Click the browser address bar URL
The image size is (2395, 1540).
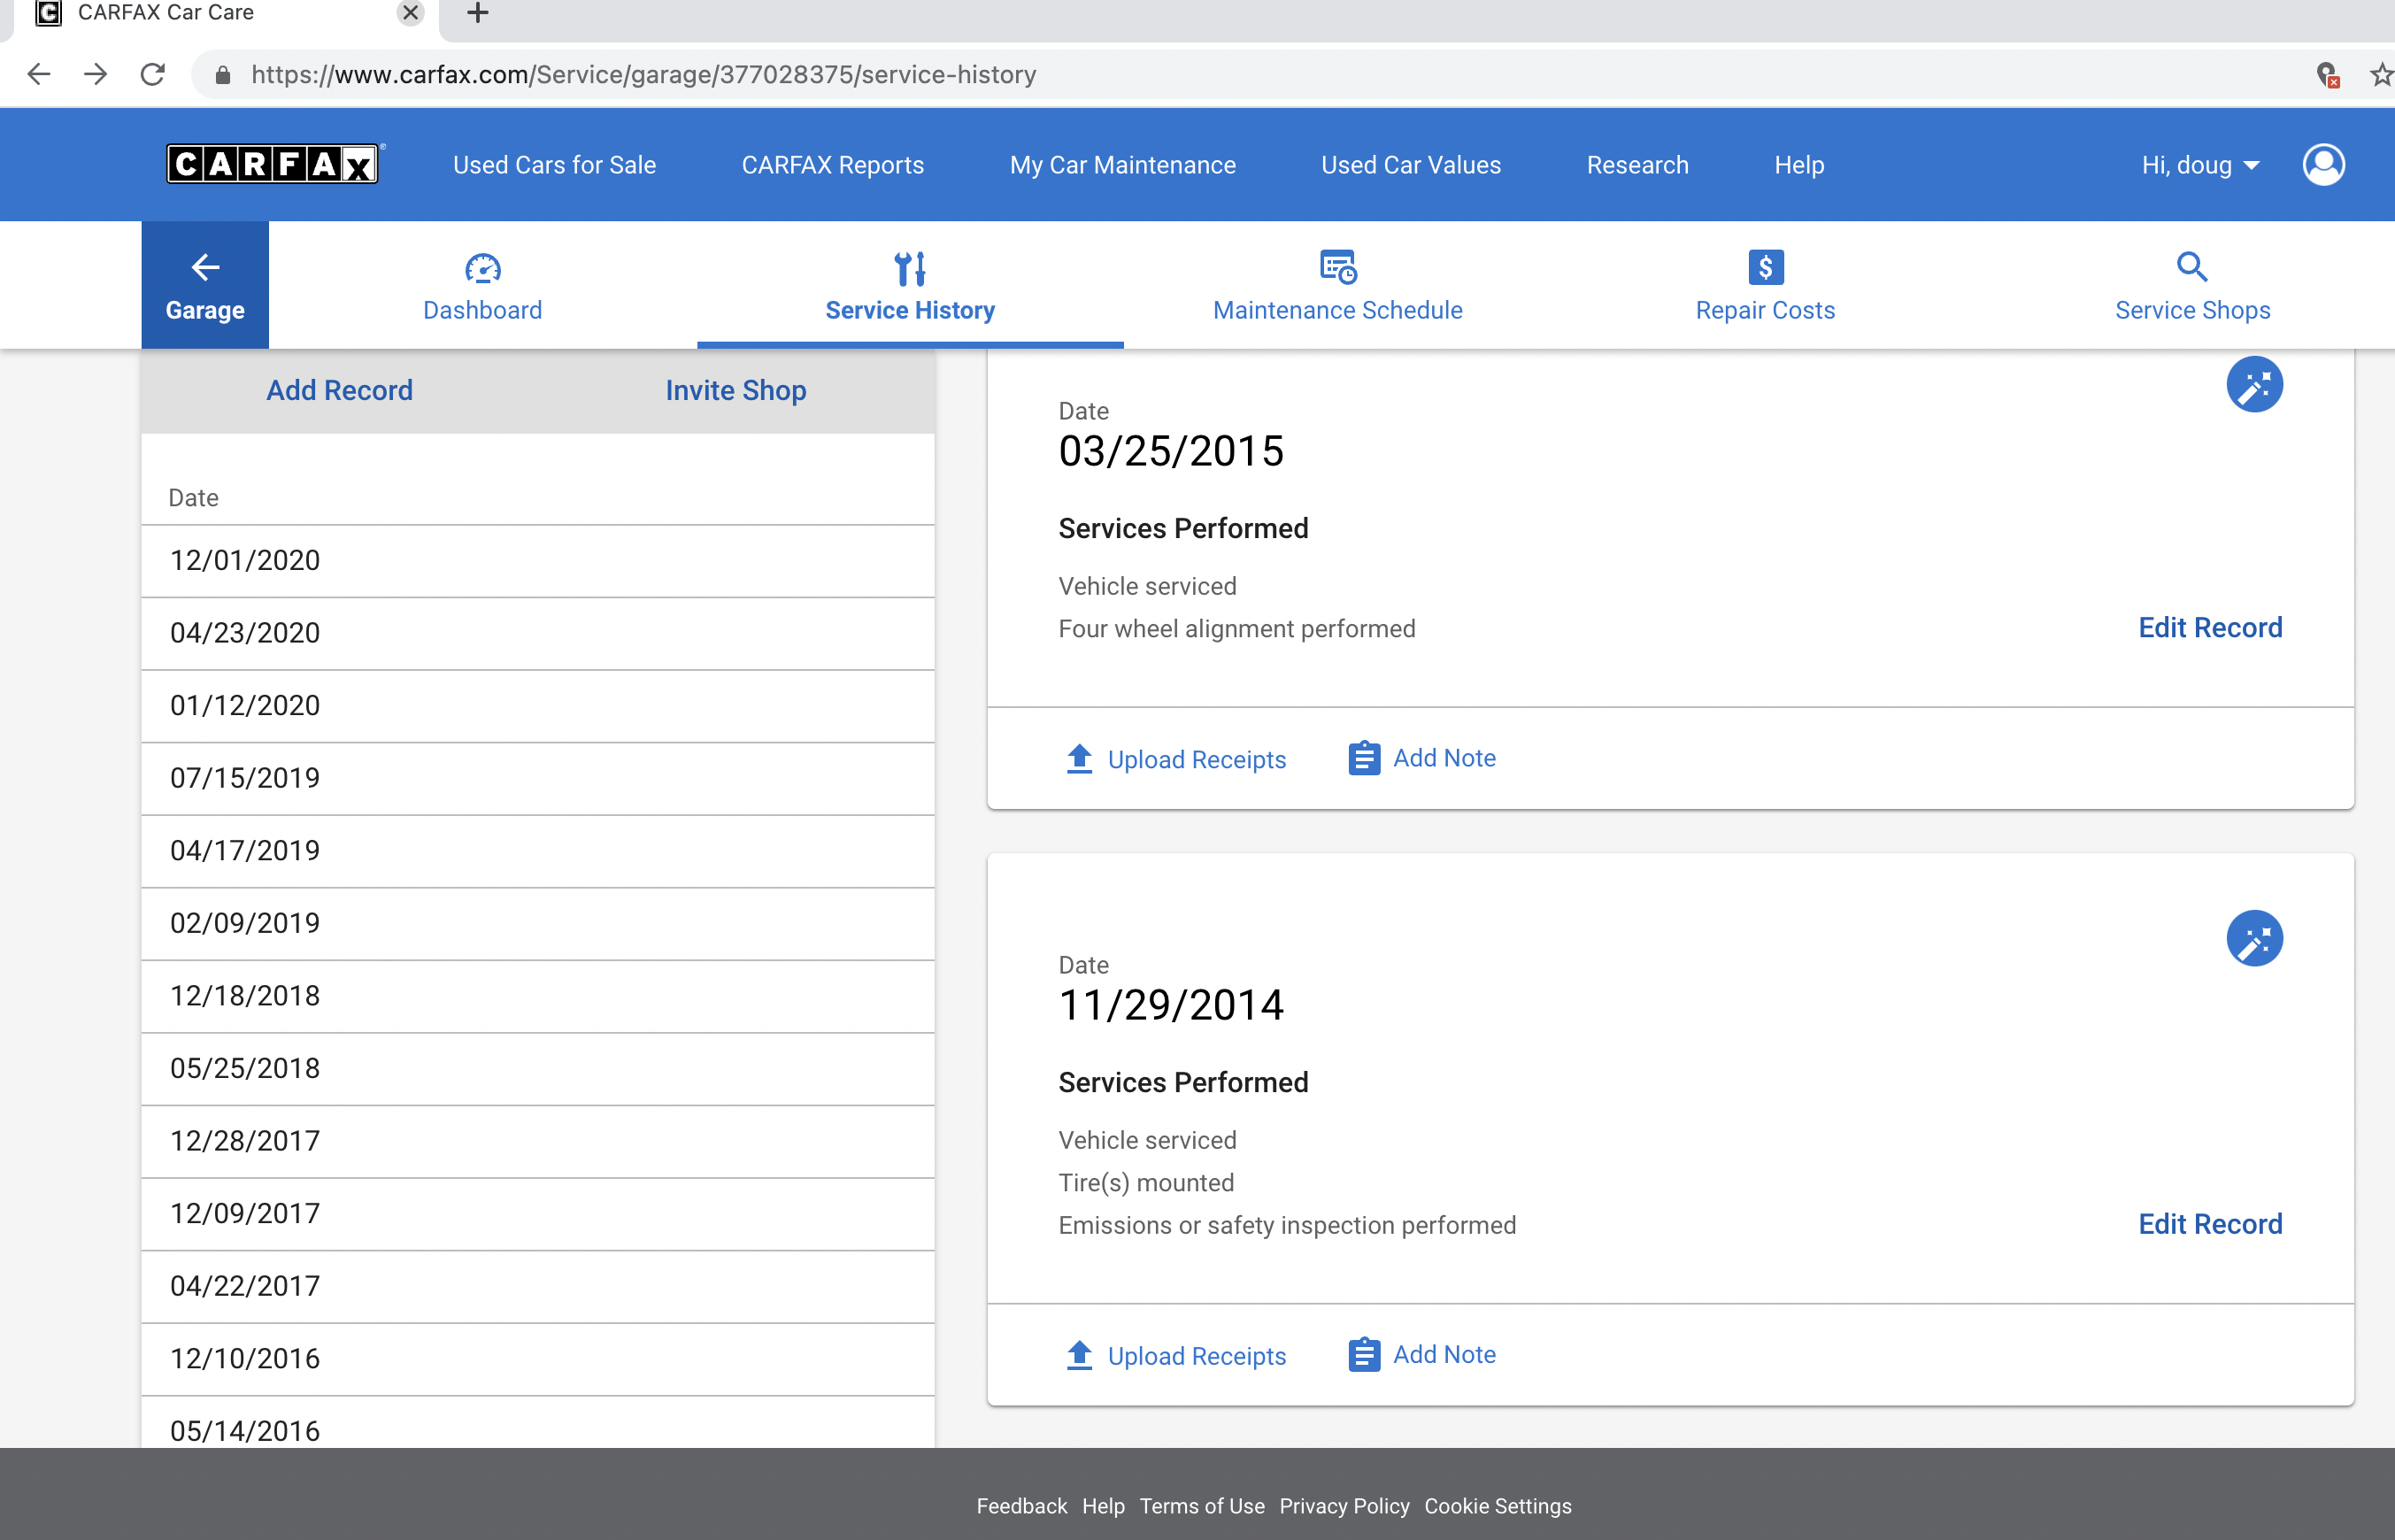click(643, 75)
